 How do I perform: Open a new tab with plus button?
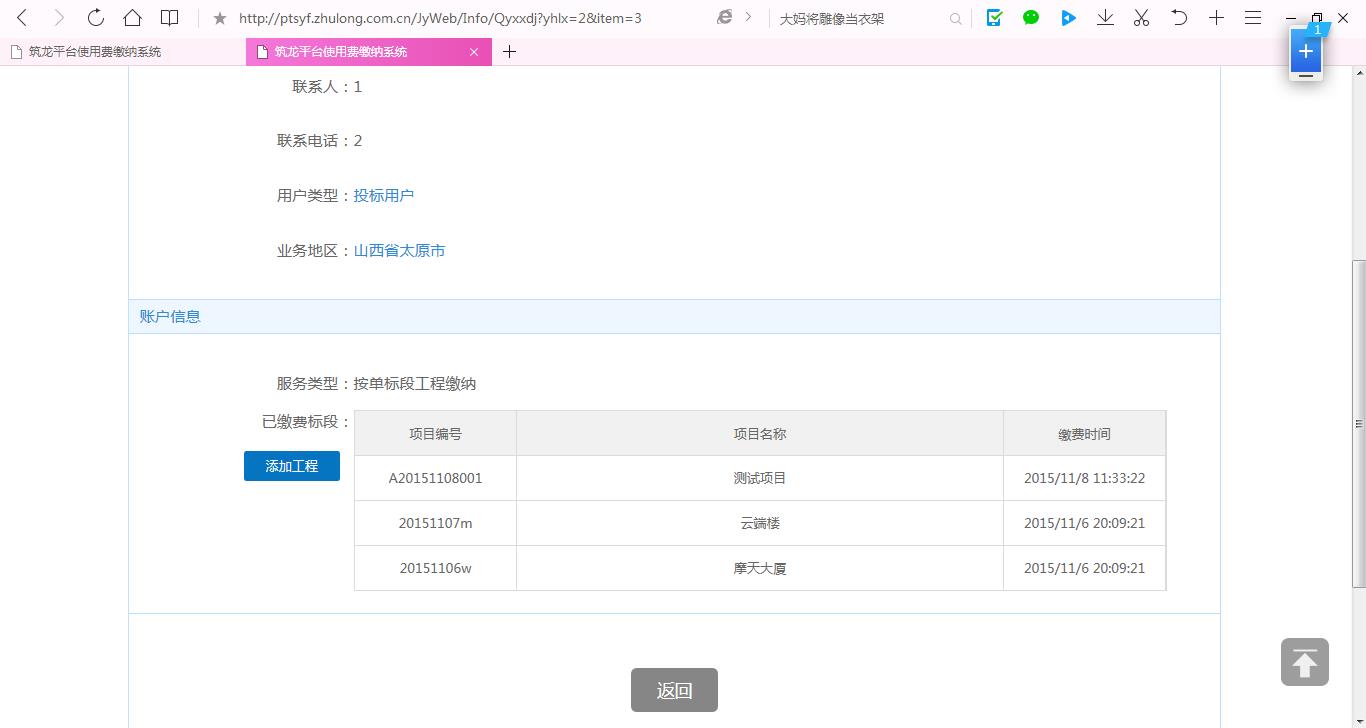[509, 52]
